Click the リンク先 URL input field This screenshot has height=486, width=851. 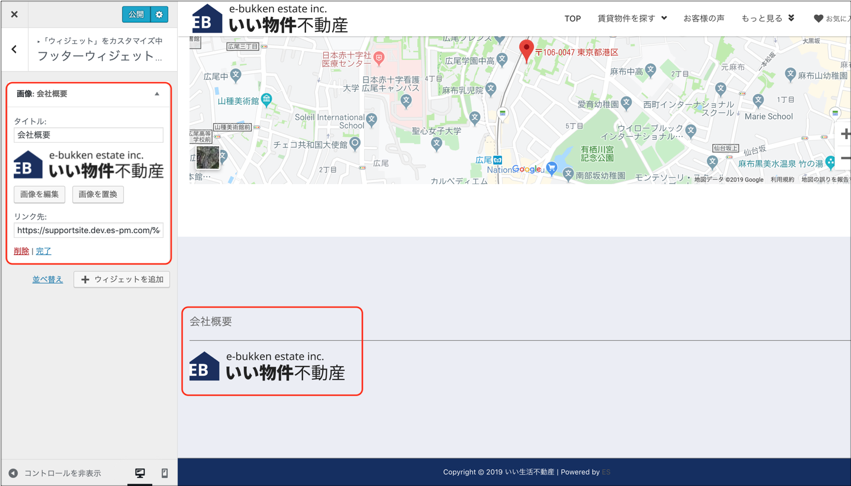coord(89,230)
